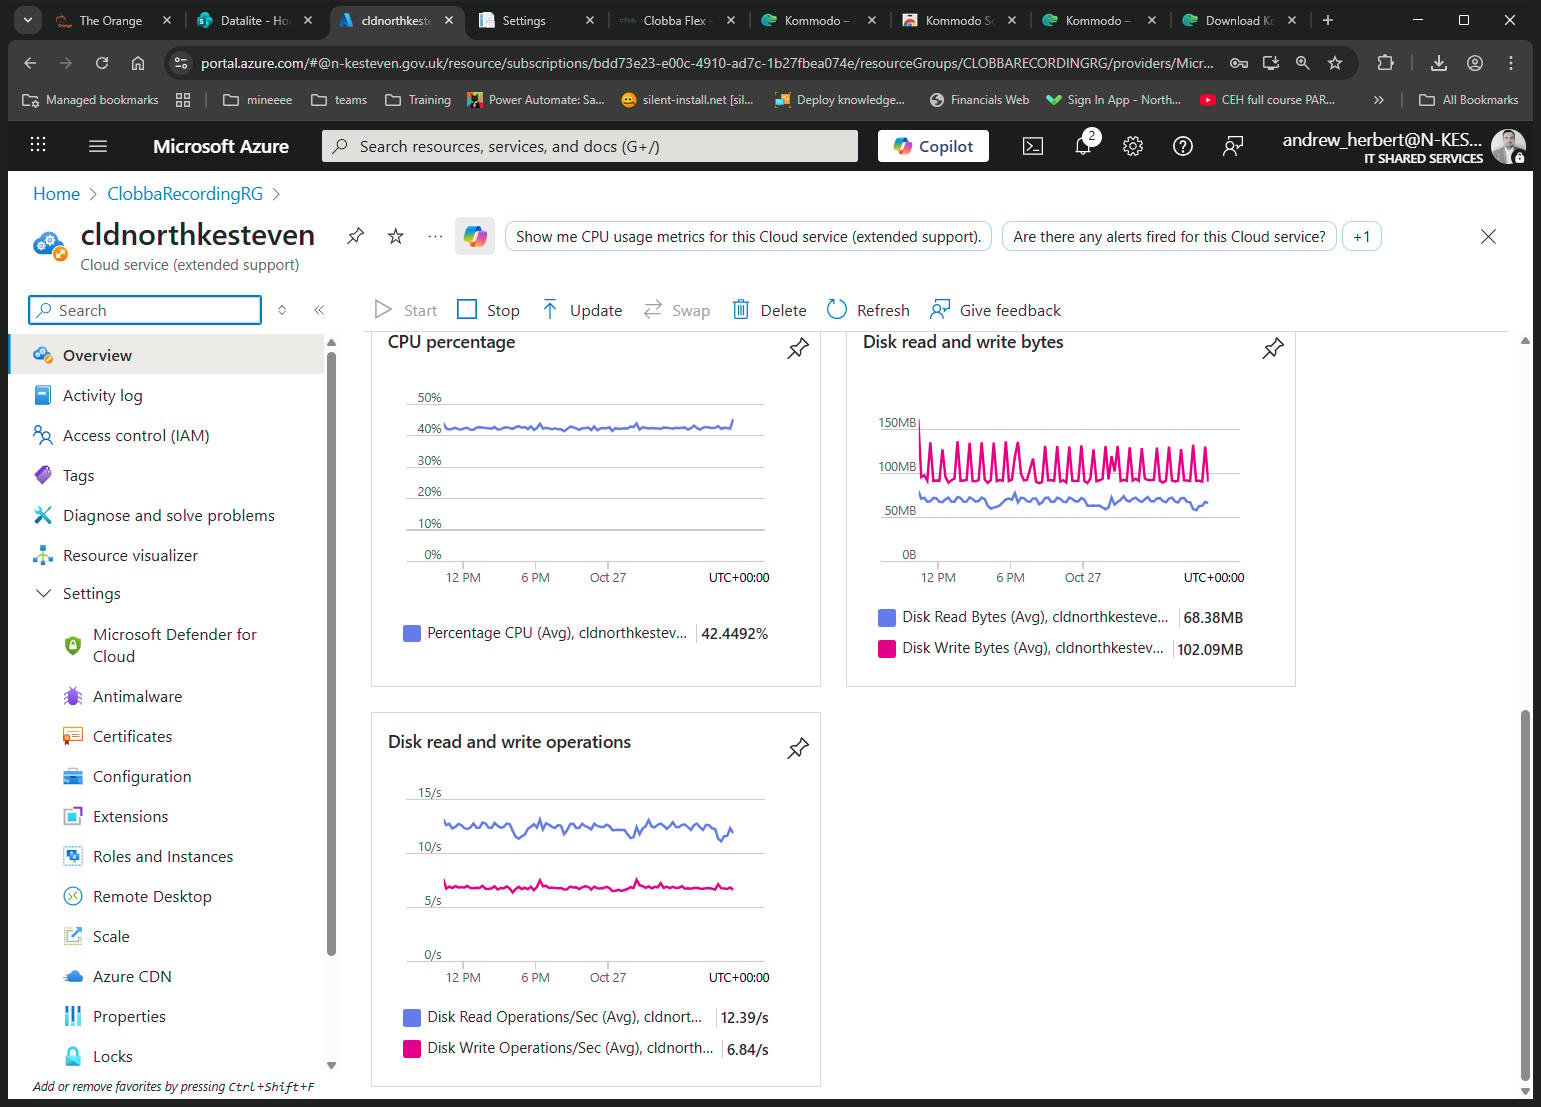Image resolution: width=1541 pixels, height=1107 pixels.
Task: Open the notifications bell
Action: 1083,146
